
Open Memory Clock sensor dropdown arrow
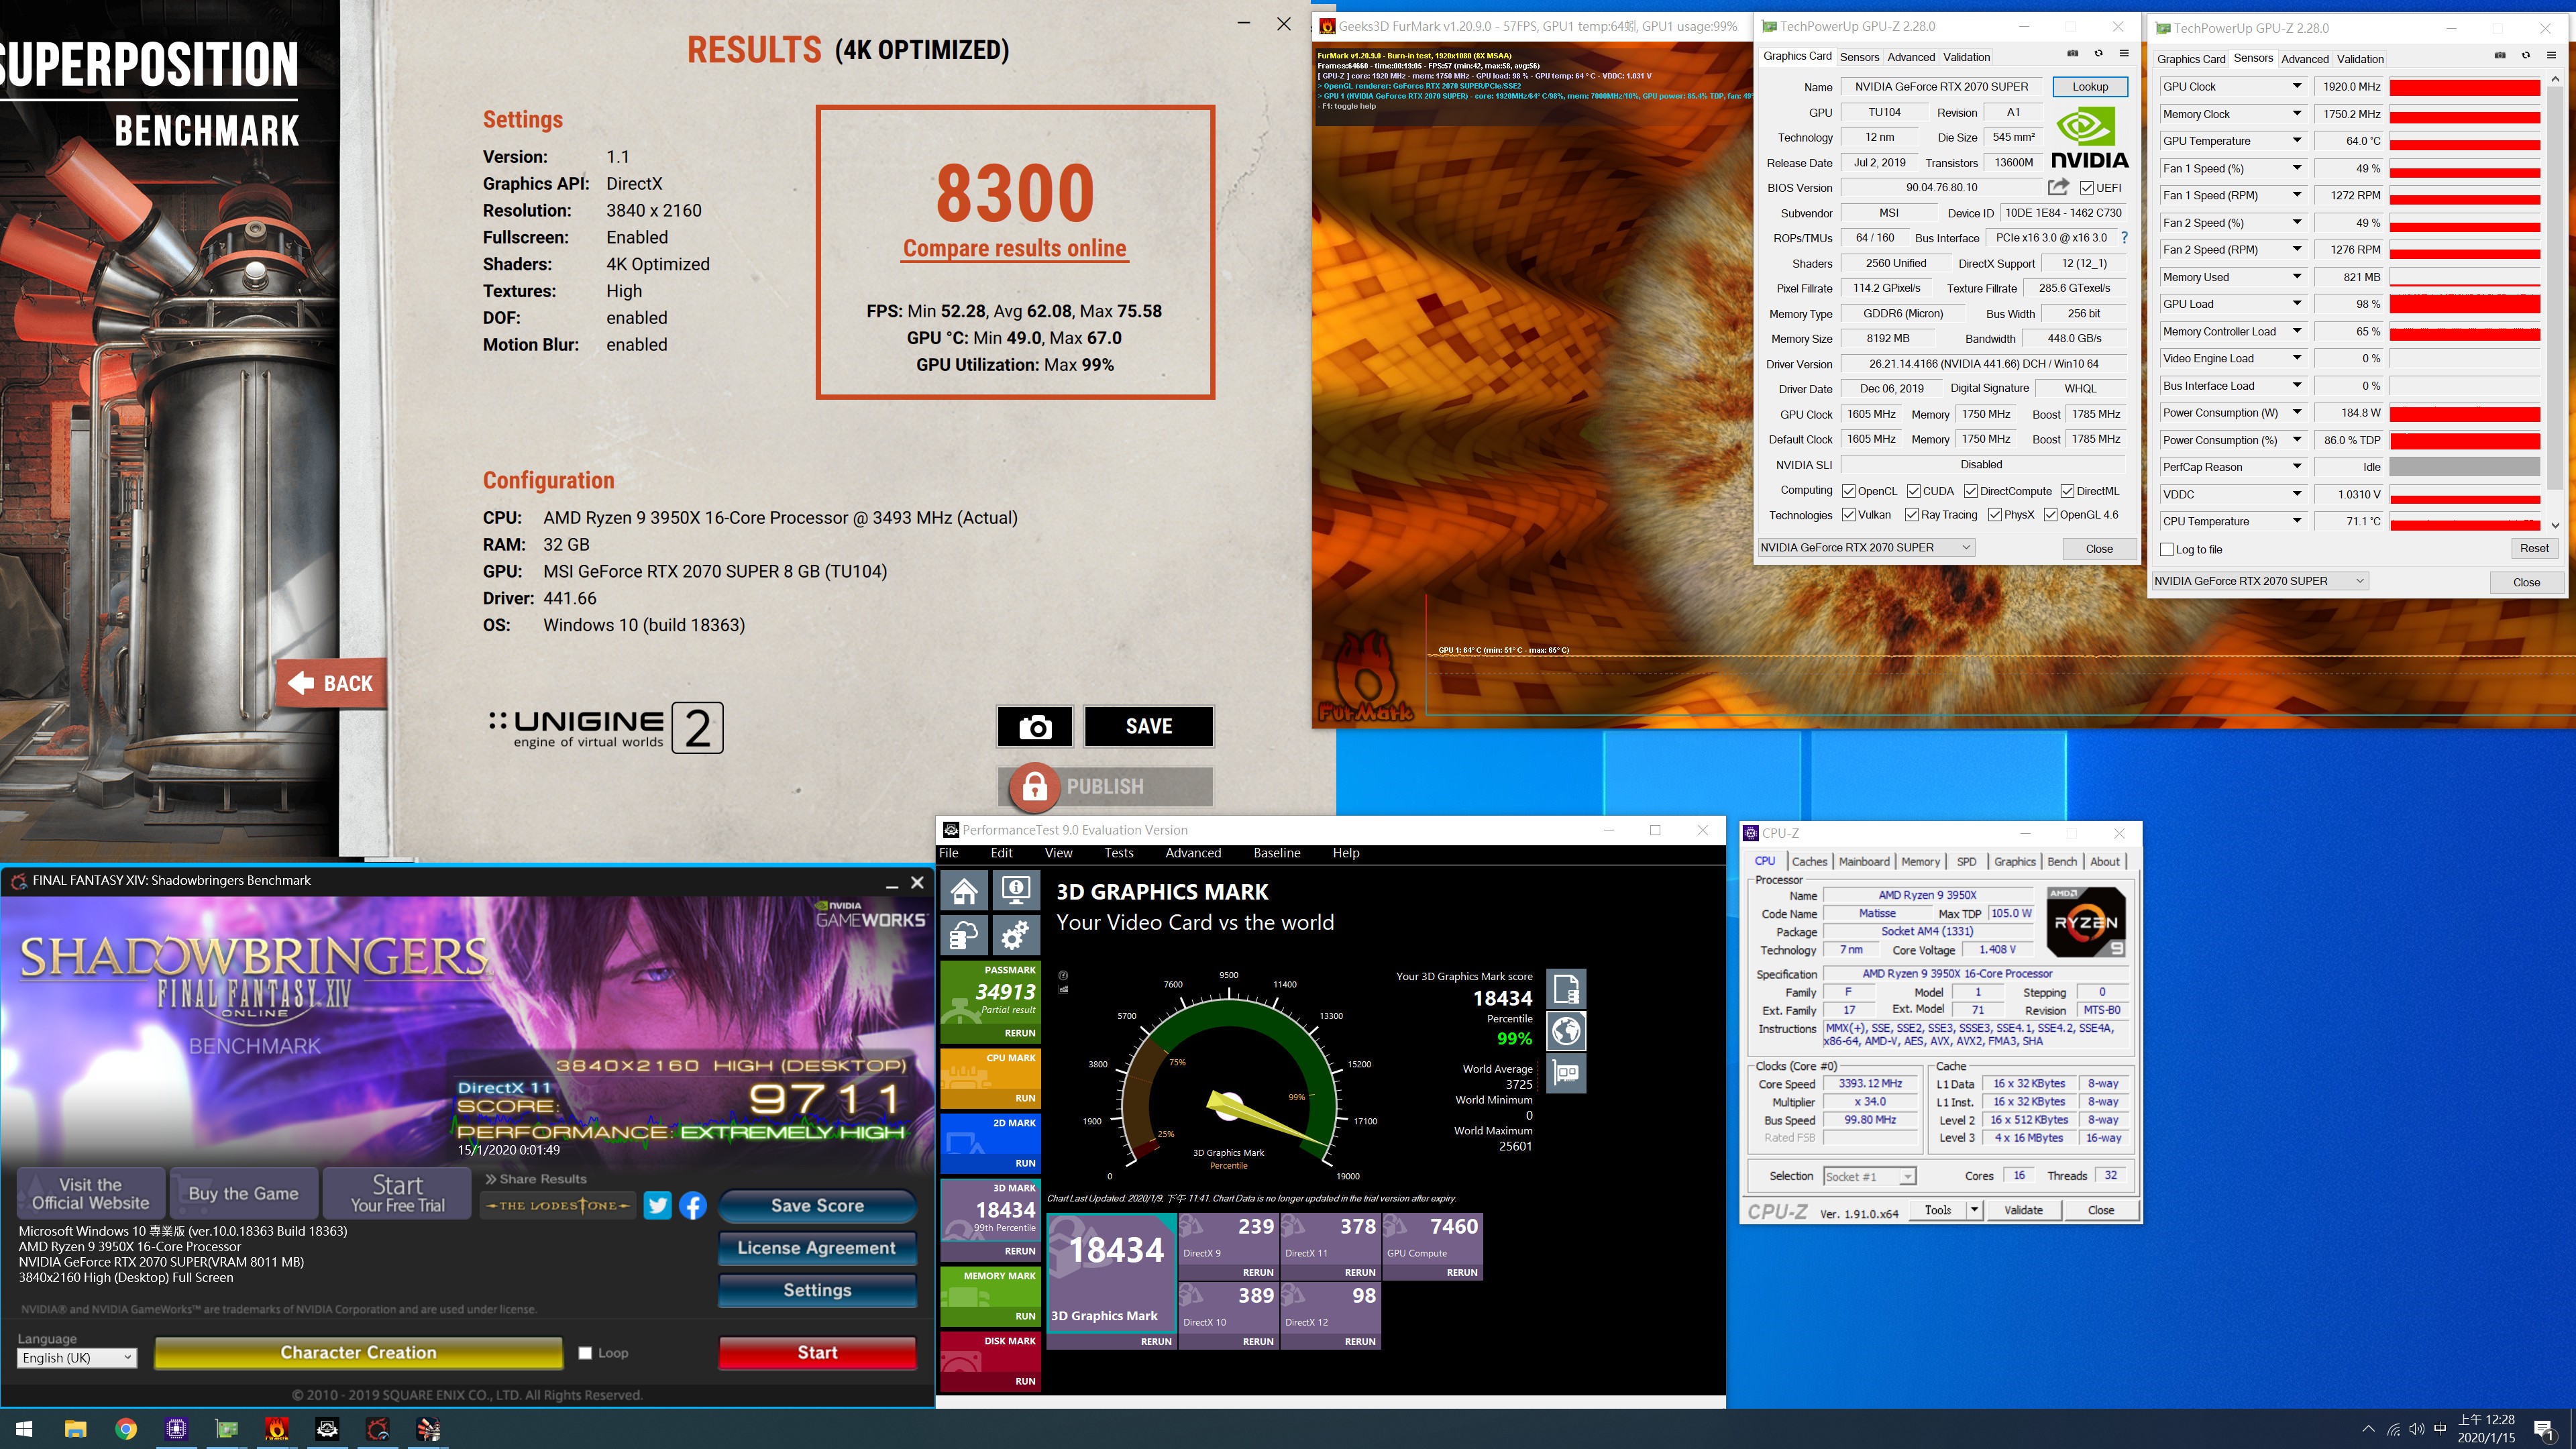2297,113
